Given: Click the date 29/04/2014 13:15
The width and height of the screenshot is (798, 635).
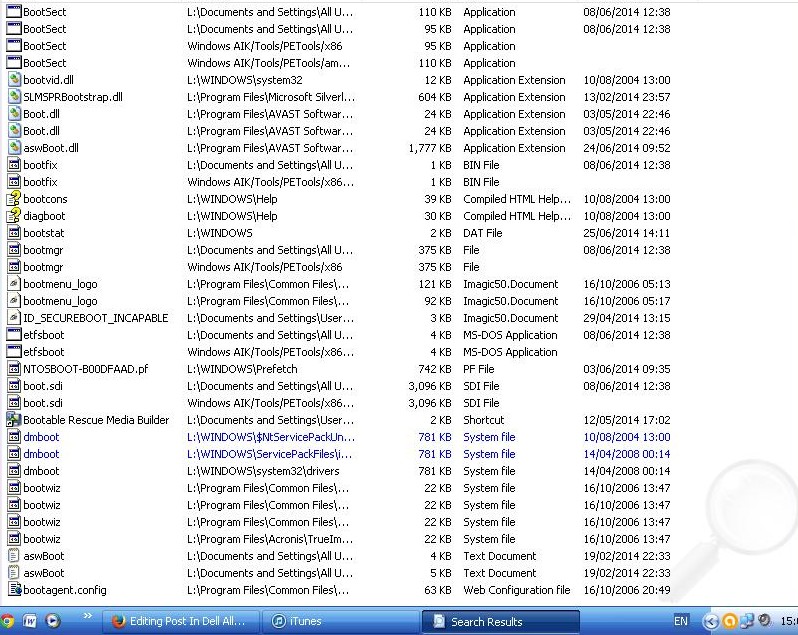Looking at the screenshot, I should 626,318.
